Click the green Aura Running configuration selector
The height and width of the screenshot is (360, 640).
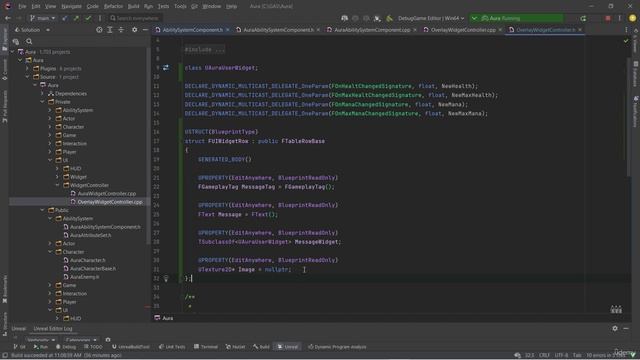[x=516, y=18]
